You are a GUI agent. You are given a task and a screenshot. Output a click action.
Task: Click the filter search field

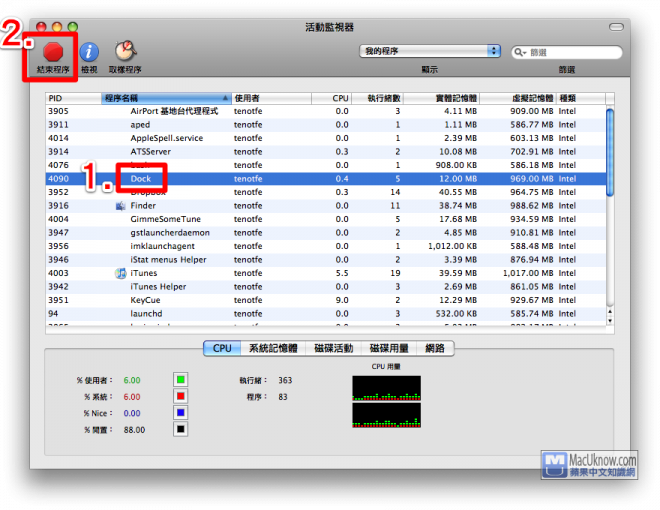[566, 52]
